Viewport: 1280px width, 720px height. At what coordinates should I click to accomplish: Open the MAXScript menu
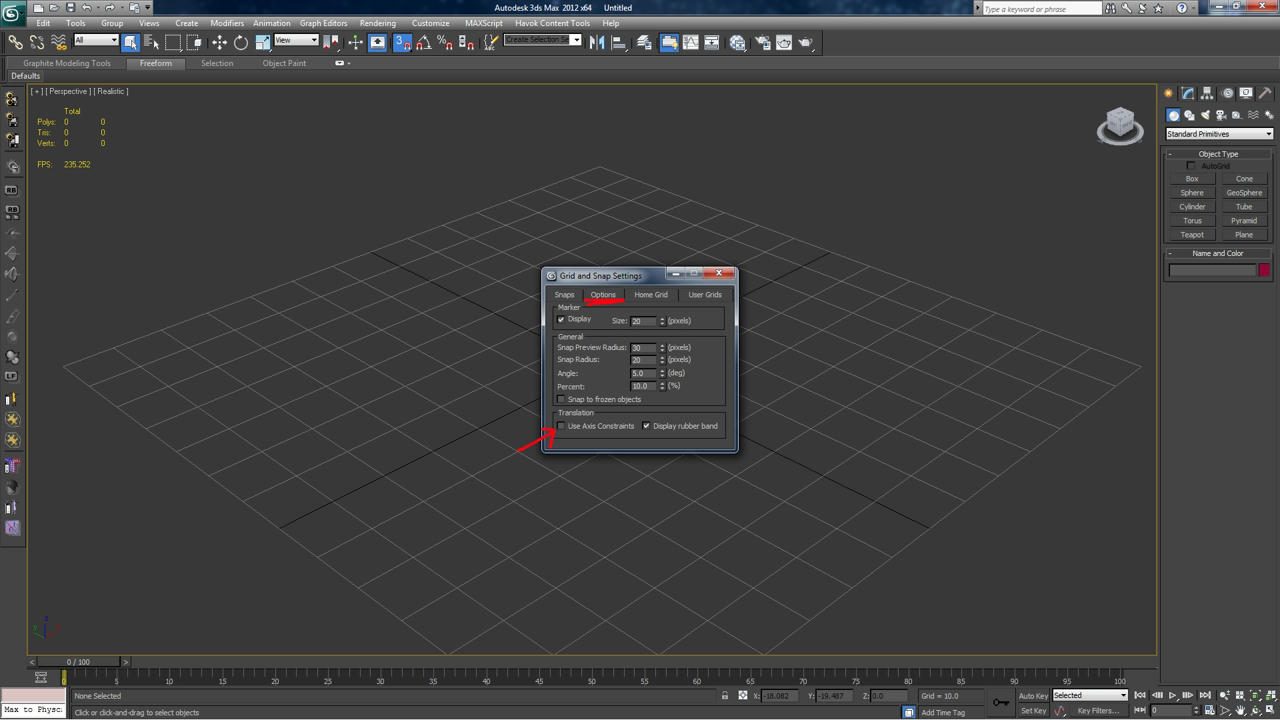point(484,23)
